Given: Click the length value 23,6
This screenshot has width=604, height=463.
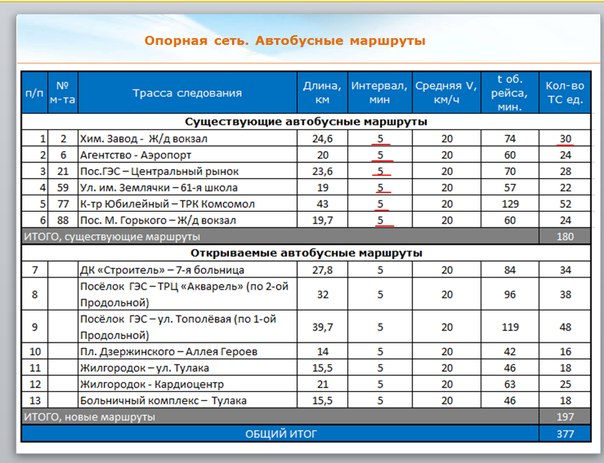Looking at the screenshot, I should 322,171.
